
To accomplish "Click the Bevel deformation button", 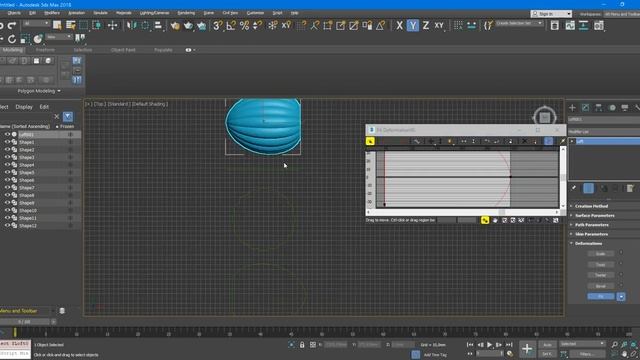I will tap(600, 286).
